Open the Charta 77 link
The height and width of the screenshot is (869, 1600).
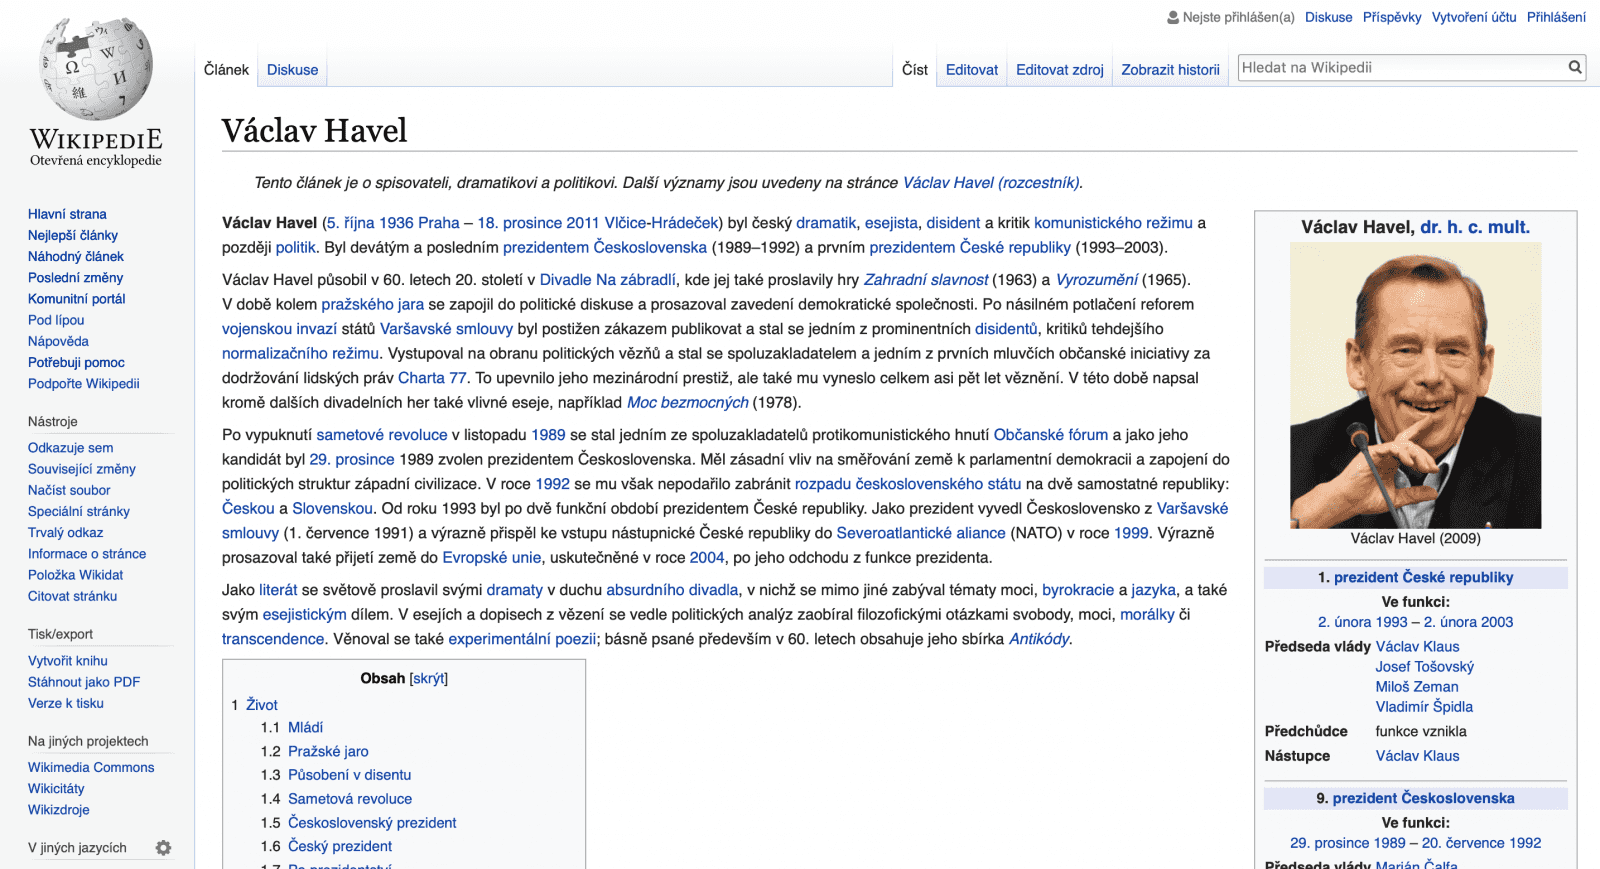433,378
